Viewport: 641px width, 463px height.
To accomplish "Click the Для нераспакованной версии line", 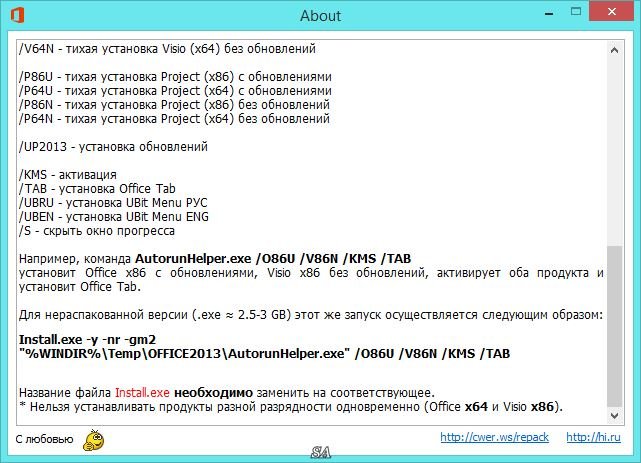I will [x=311, y=315].
